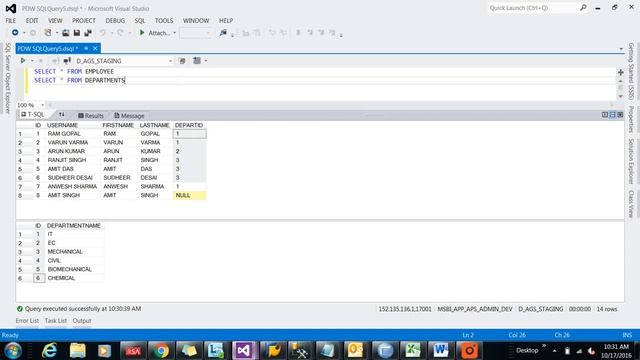The height and width of the screenshot is (360, 640).
Task: Save the current query file
Action: 76,33
